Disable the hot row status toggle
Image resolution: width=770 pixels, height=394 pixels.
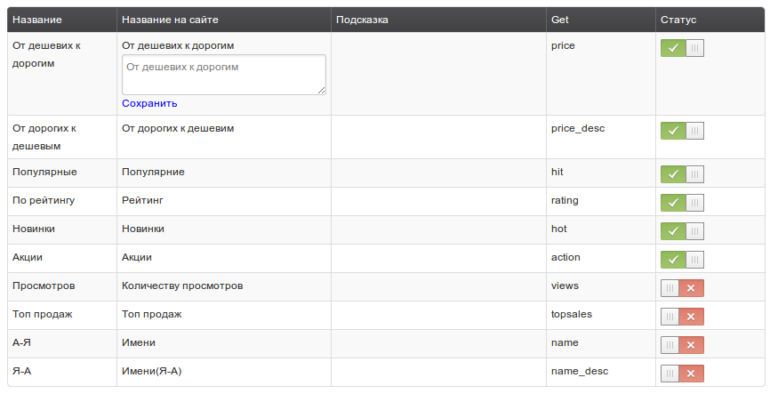pyautogui.click(x=682, y=231)
